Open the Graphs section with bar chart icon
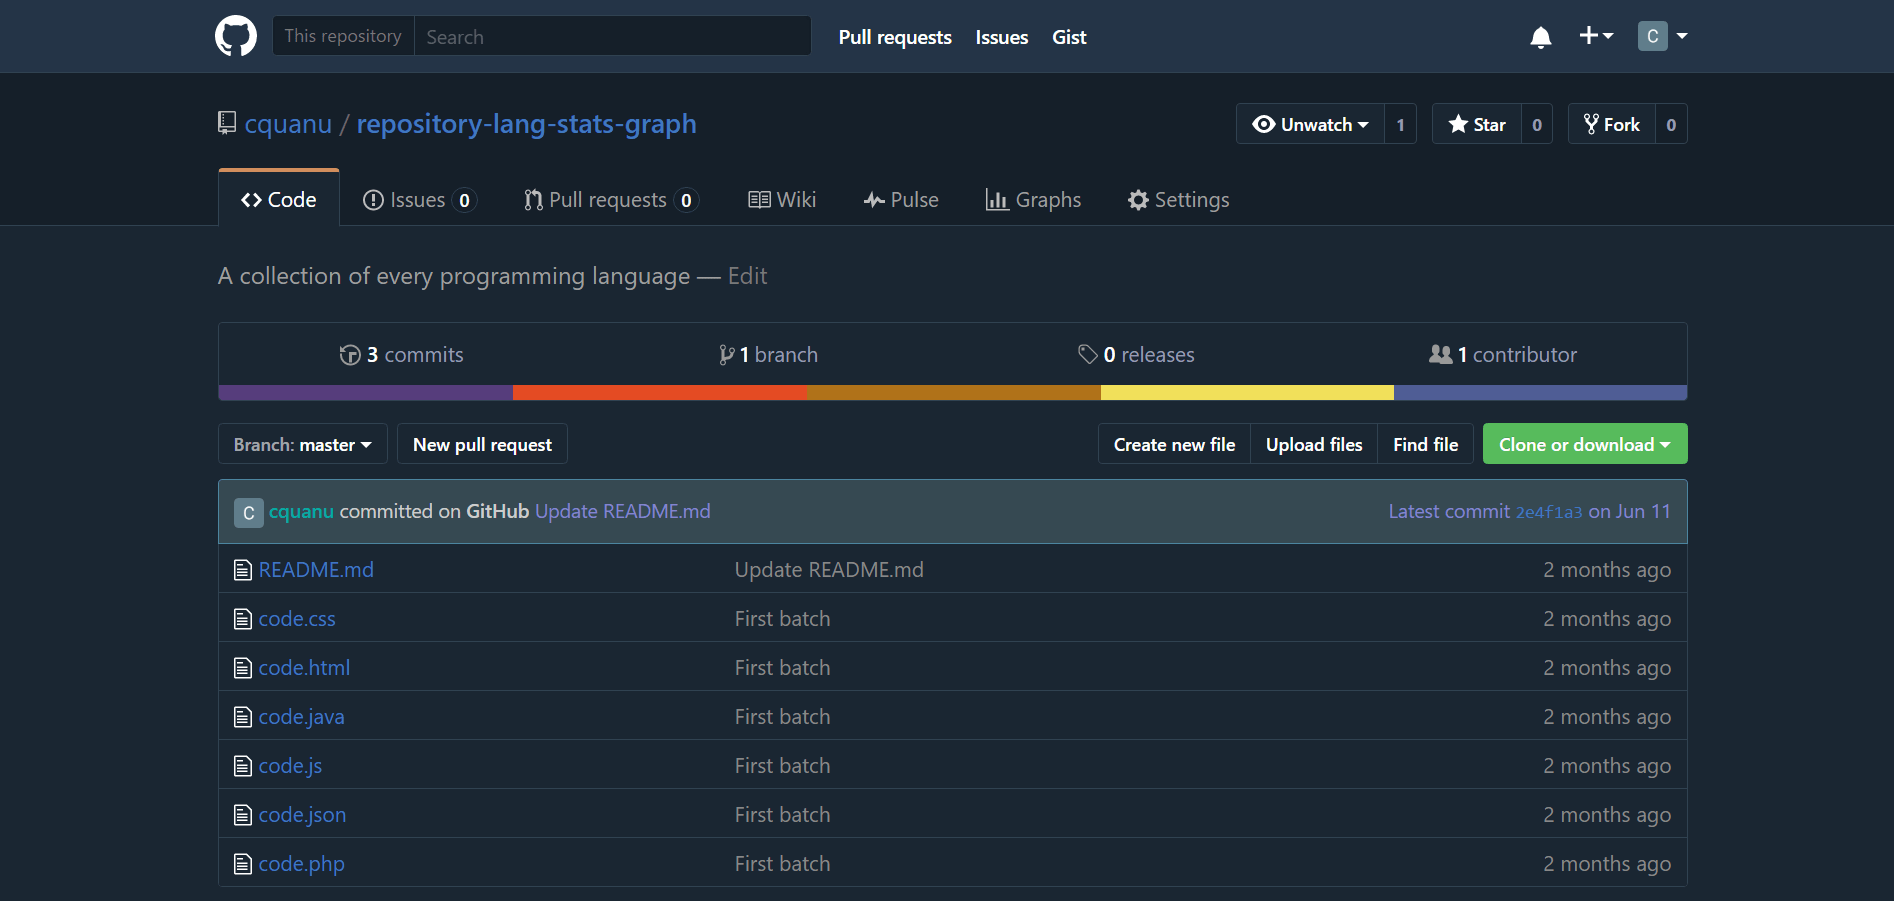 (x=996, y=200)
